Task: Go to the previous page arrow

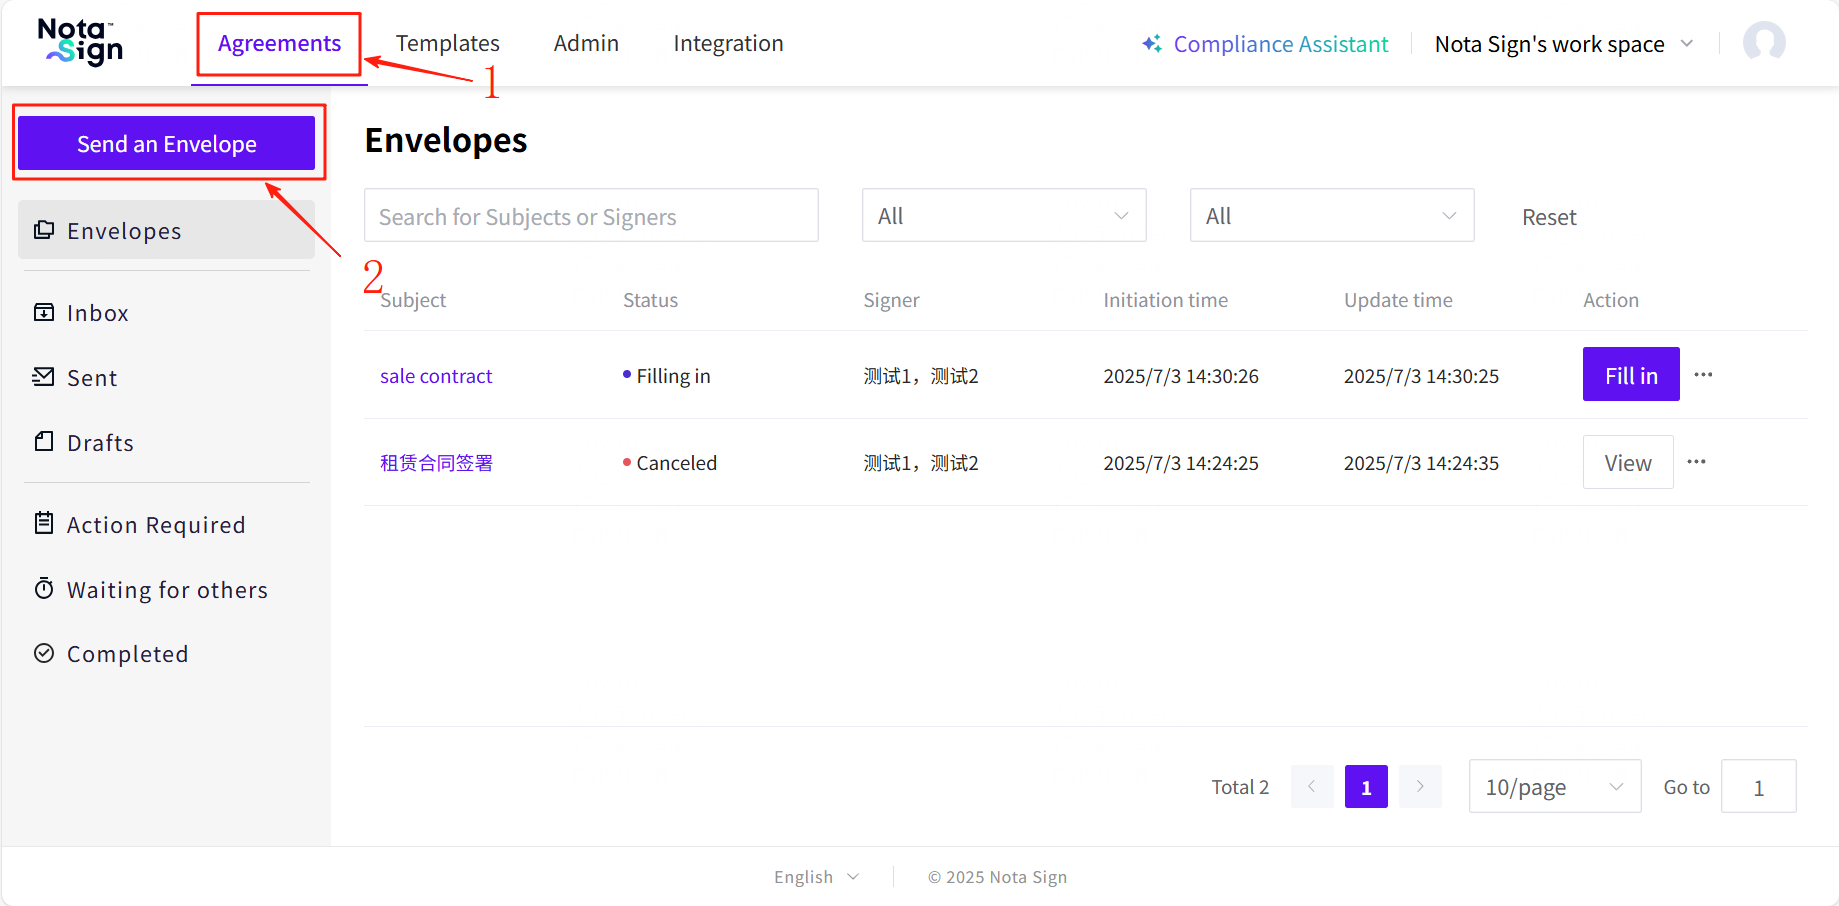Action: pos(1311,787)
